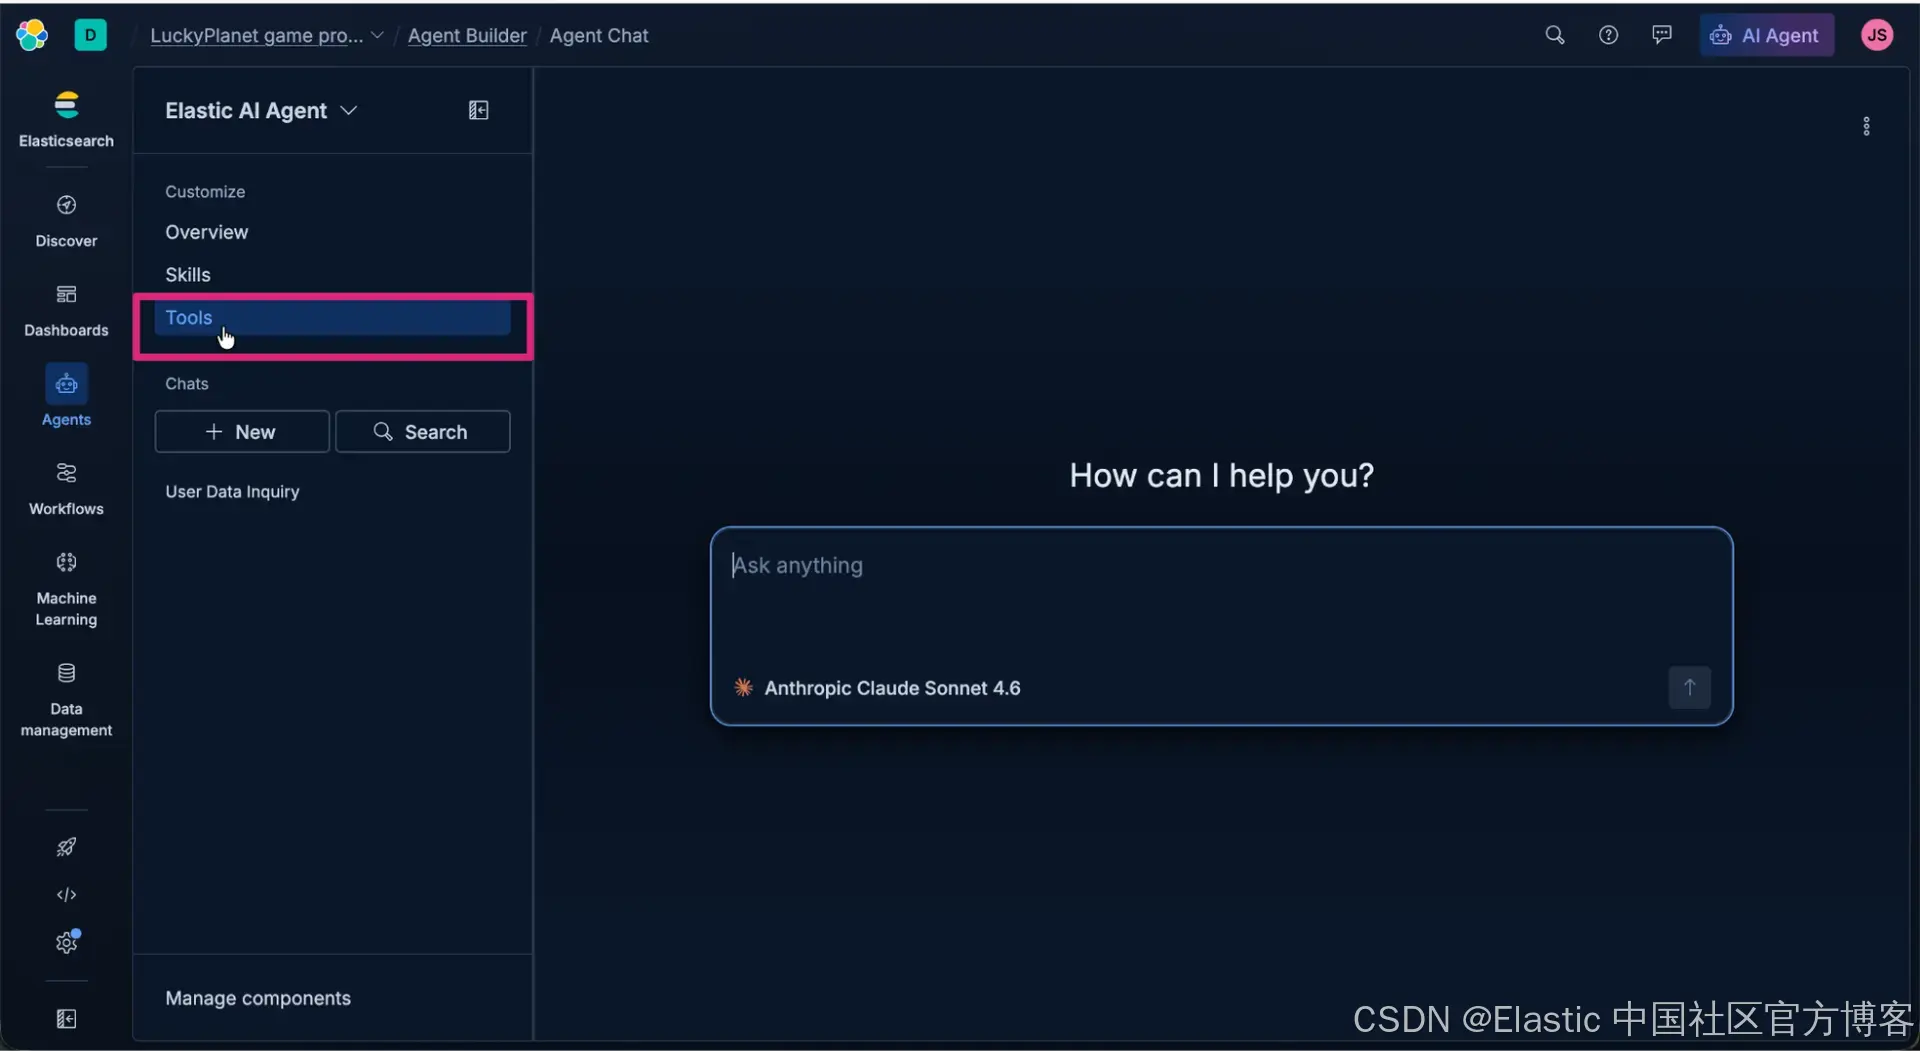Open Manage components
This screenshot has height=1052, width=1920.
coord(258,998)
